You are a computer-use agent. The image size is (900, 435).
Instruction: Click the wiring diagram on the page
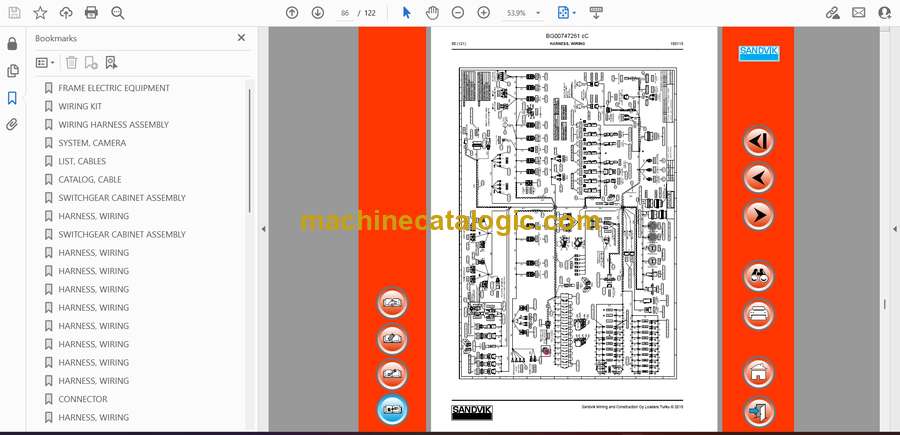coord(568,223)
